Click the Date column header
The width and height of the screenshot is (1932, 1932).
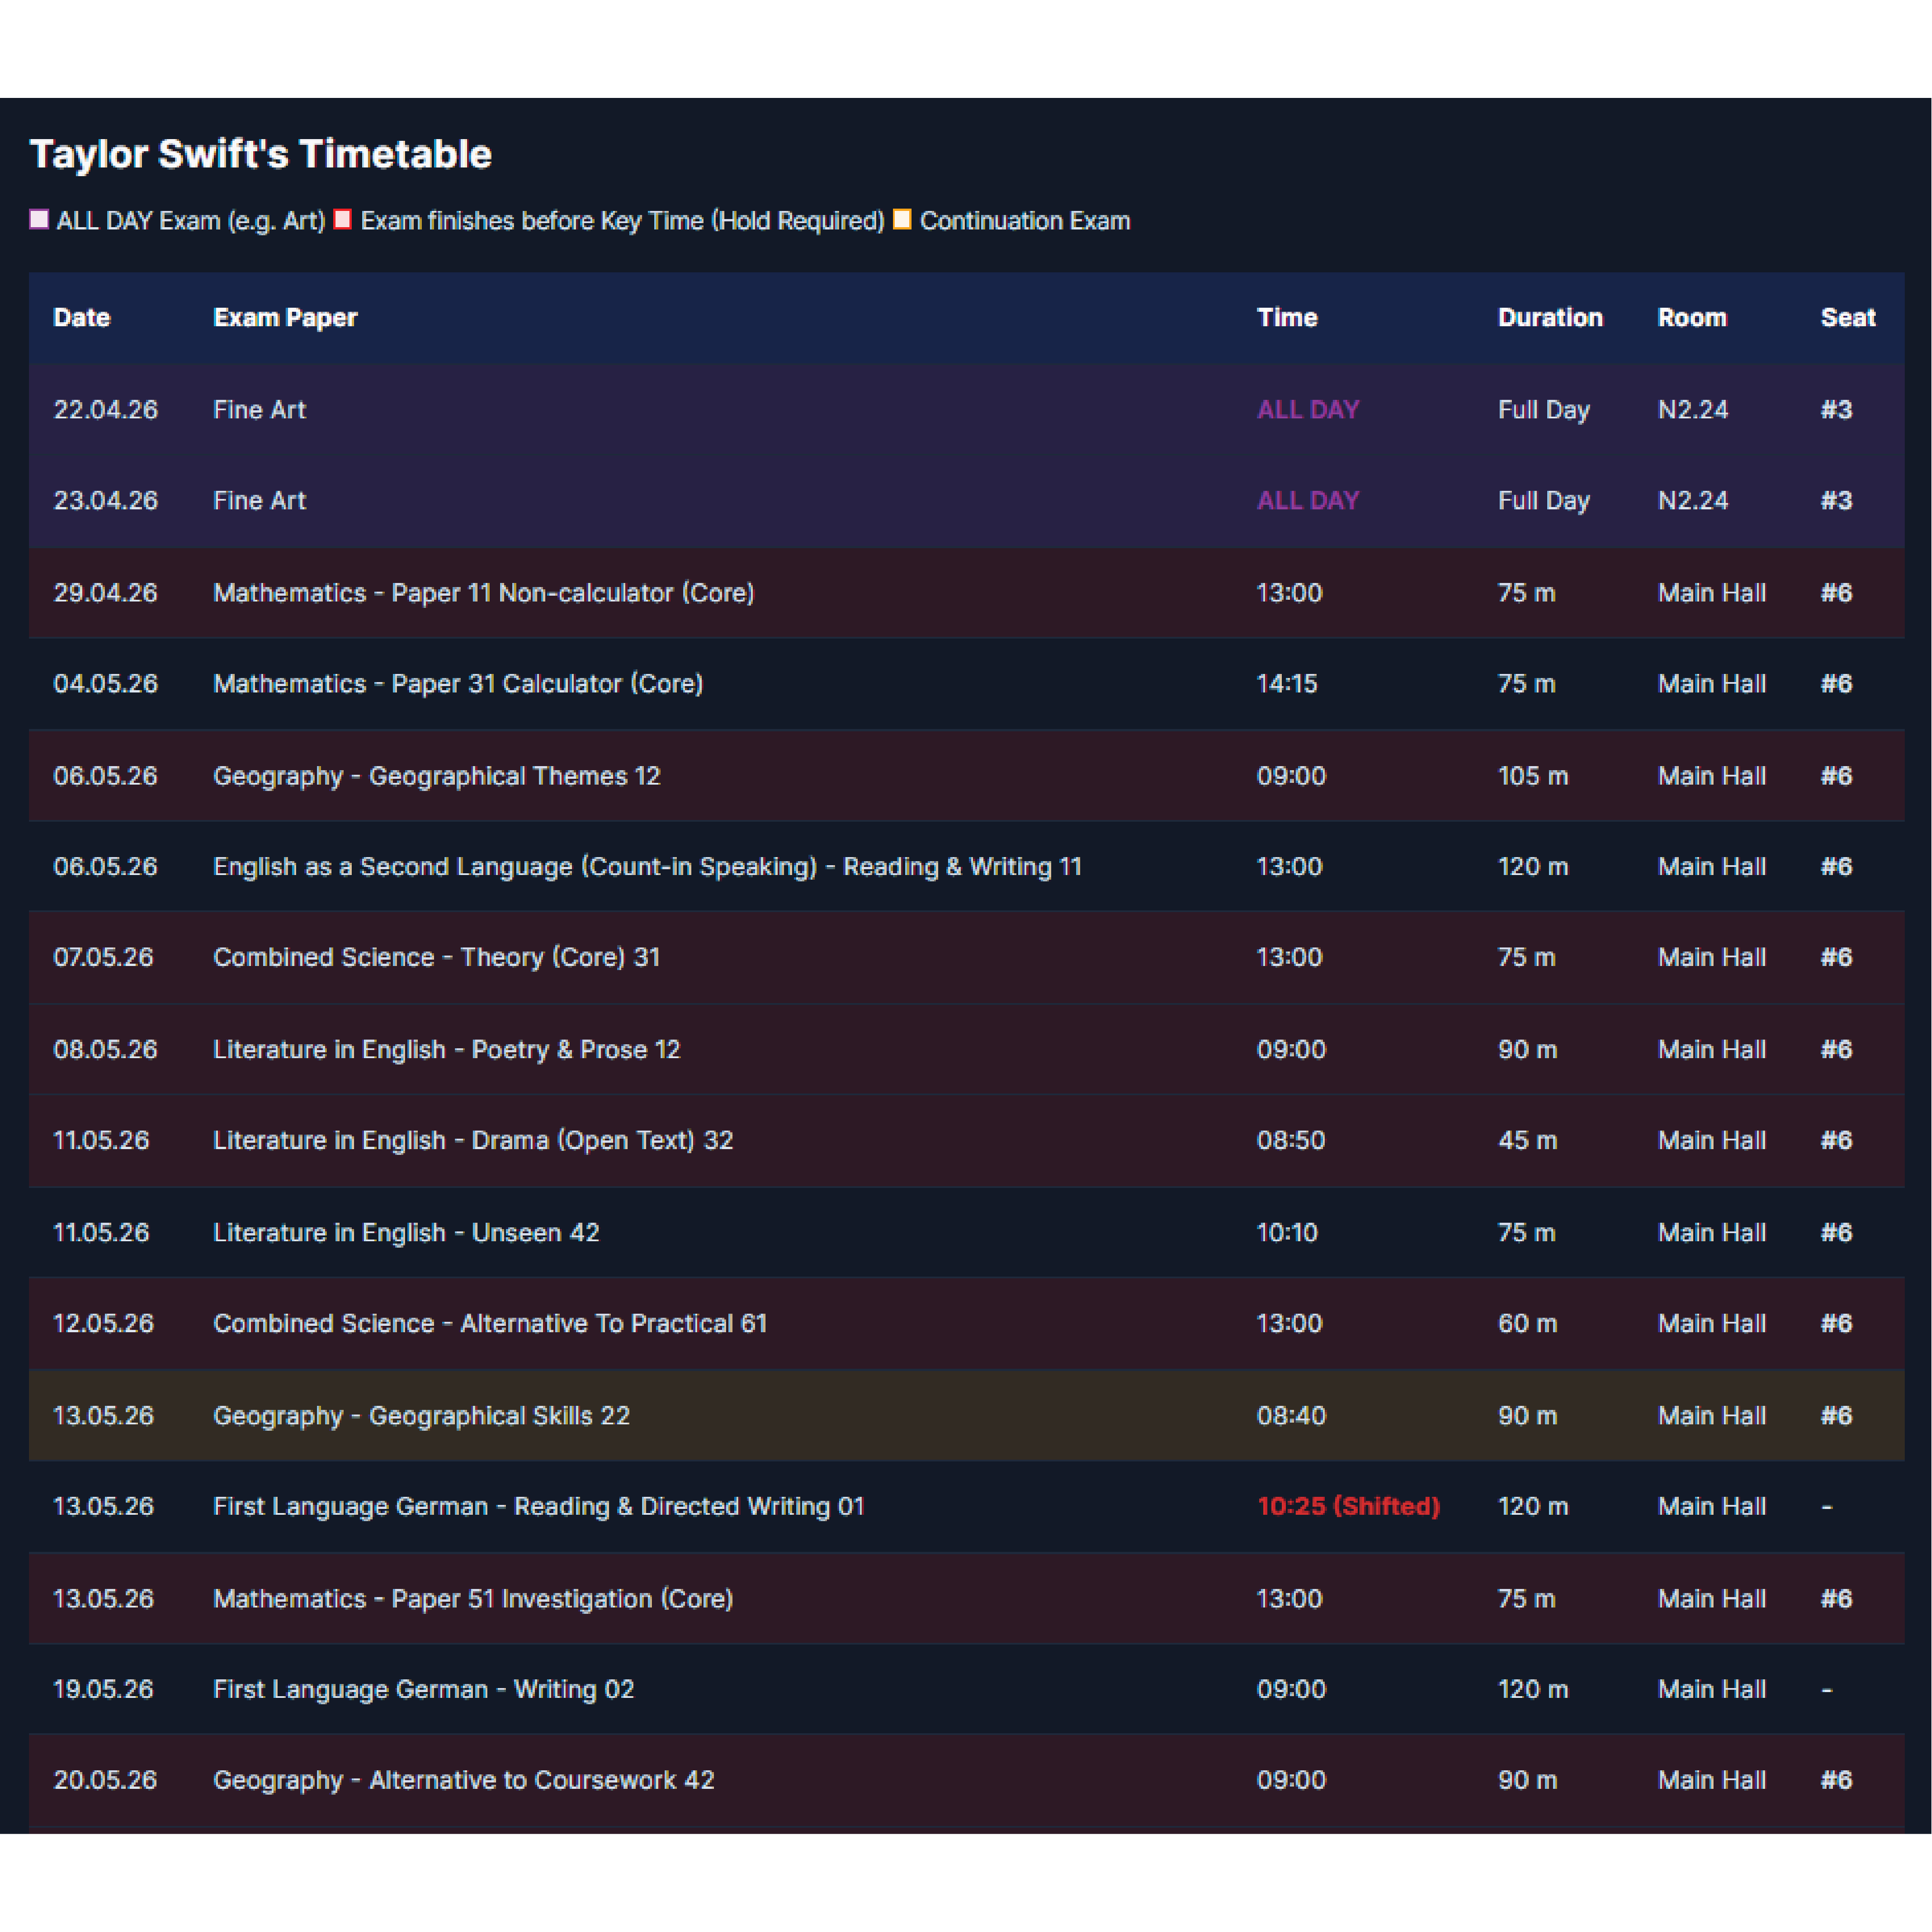pyautogui.click(x=82, y=318)
